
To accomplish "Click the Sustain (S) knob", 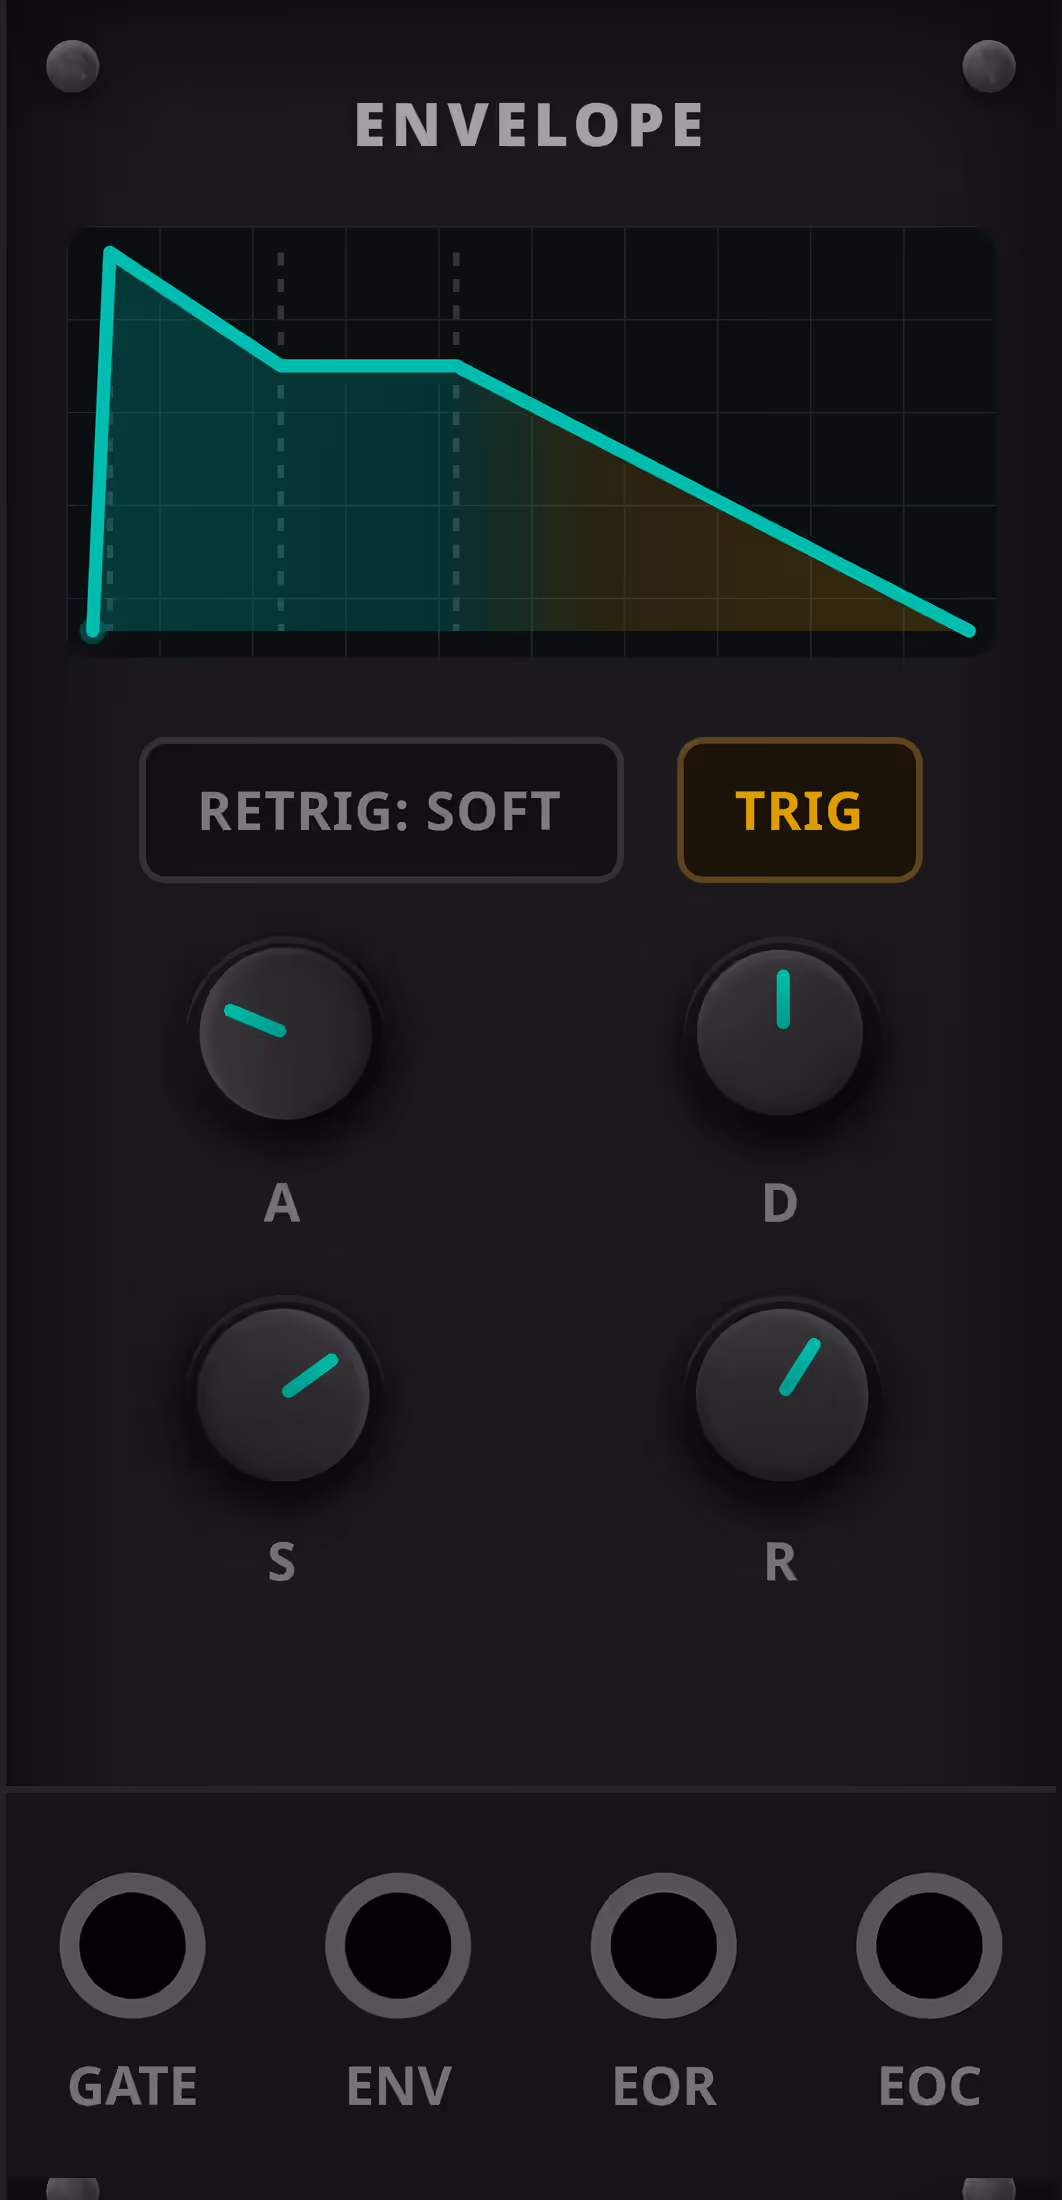I will point(283,1394).
